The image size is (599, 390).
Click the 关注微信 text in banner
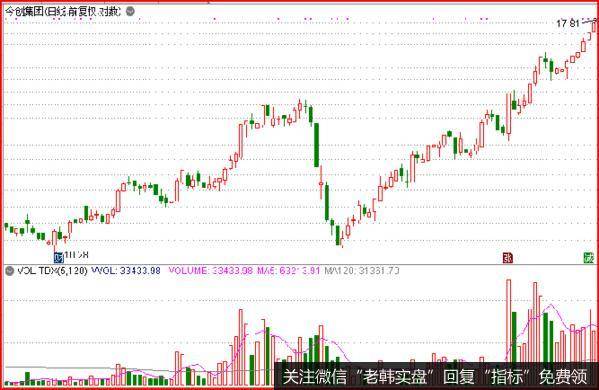click(x=314, y=377)
